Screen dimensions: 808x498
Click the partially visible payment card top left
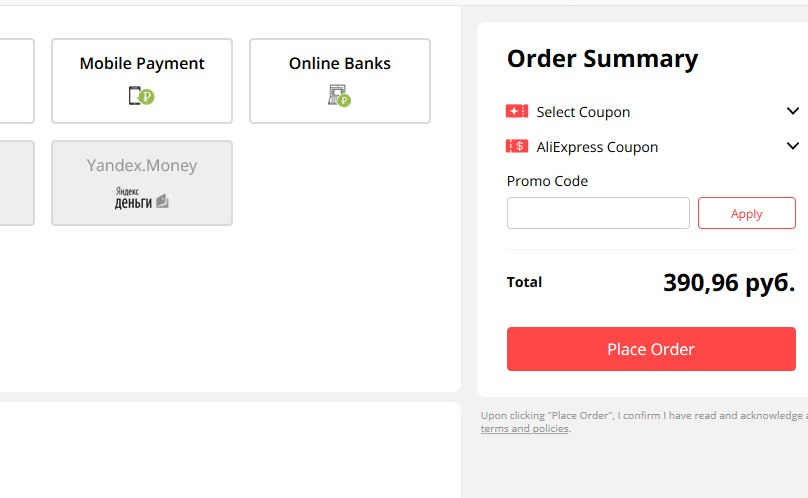(x=17, y=81)
